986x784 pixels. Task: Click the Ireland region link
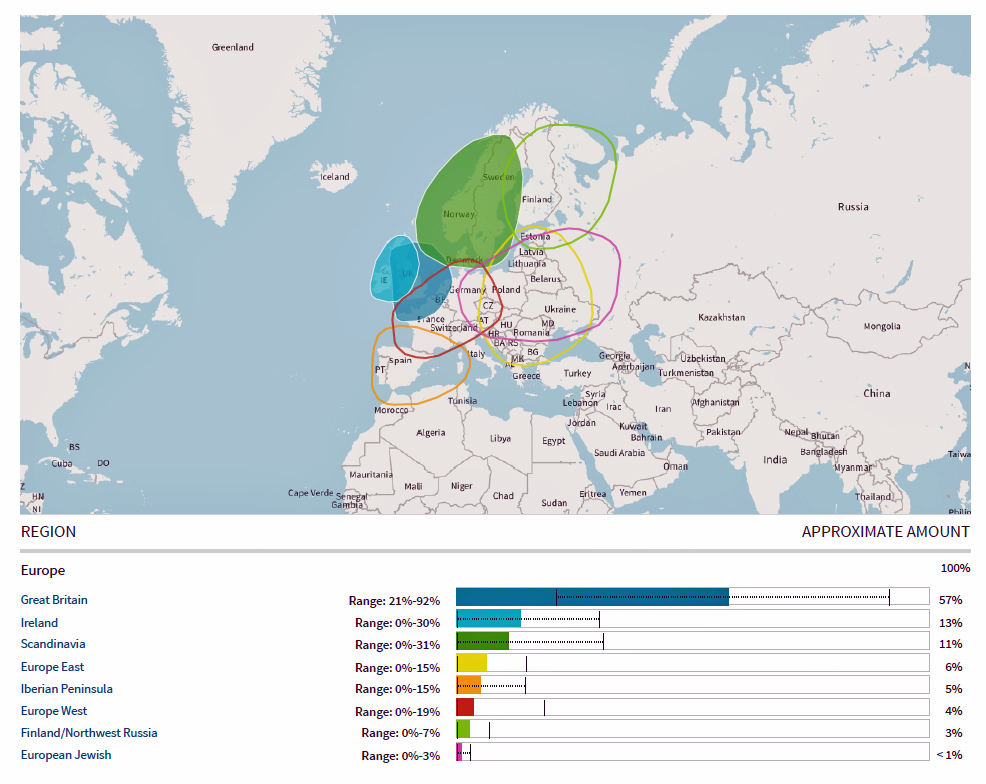tap(40, 623)
